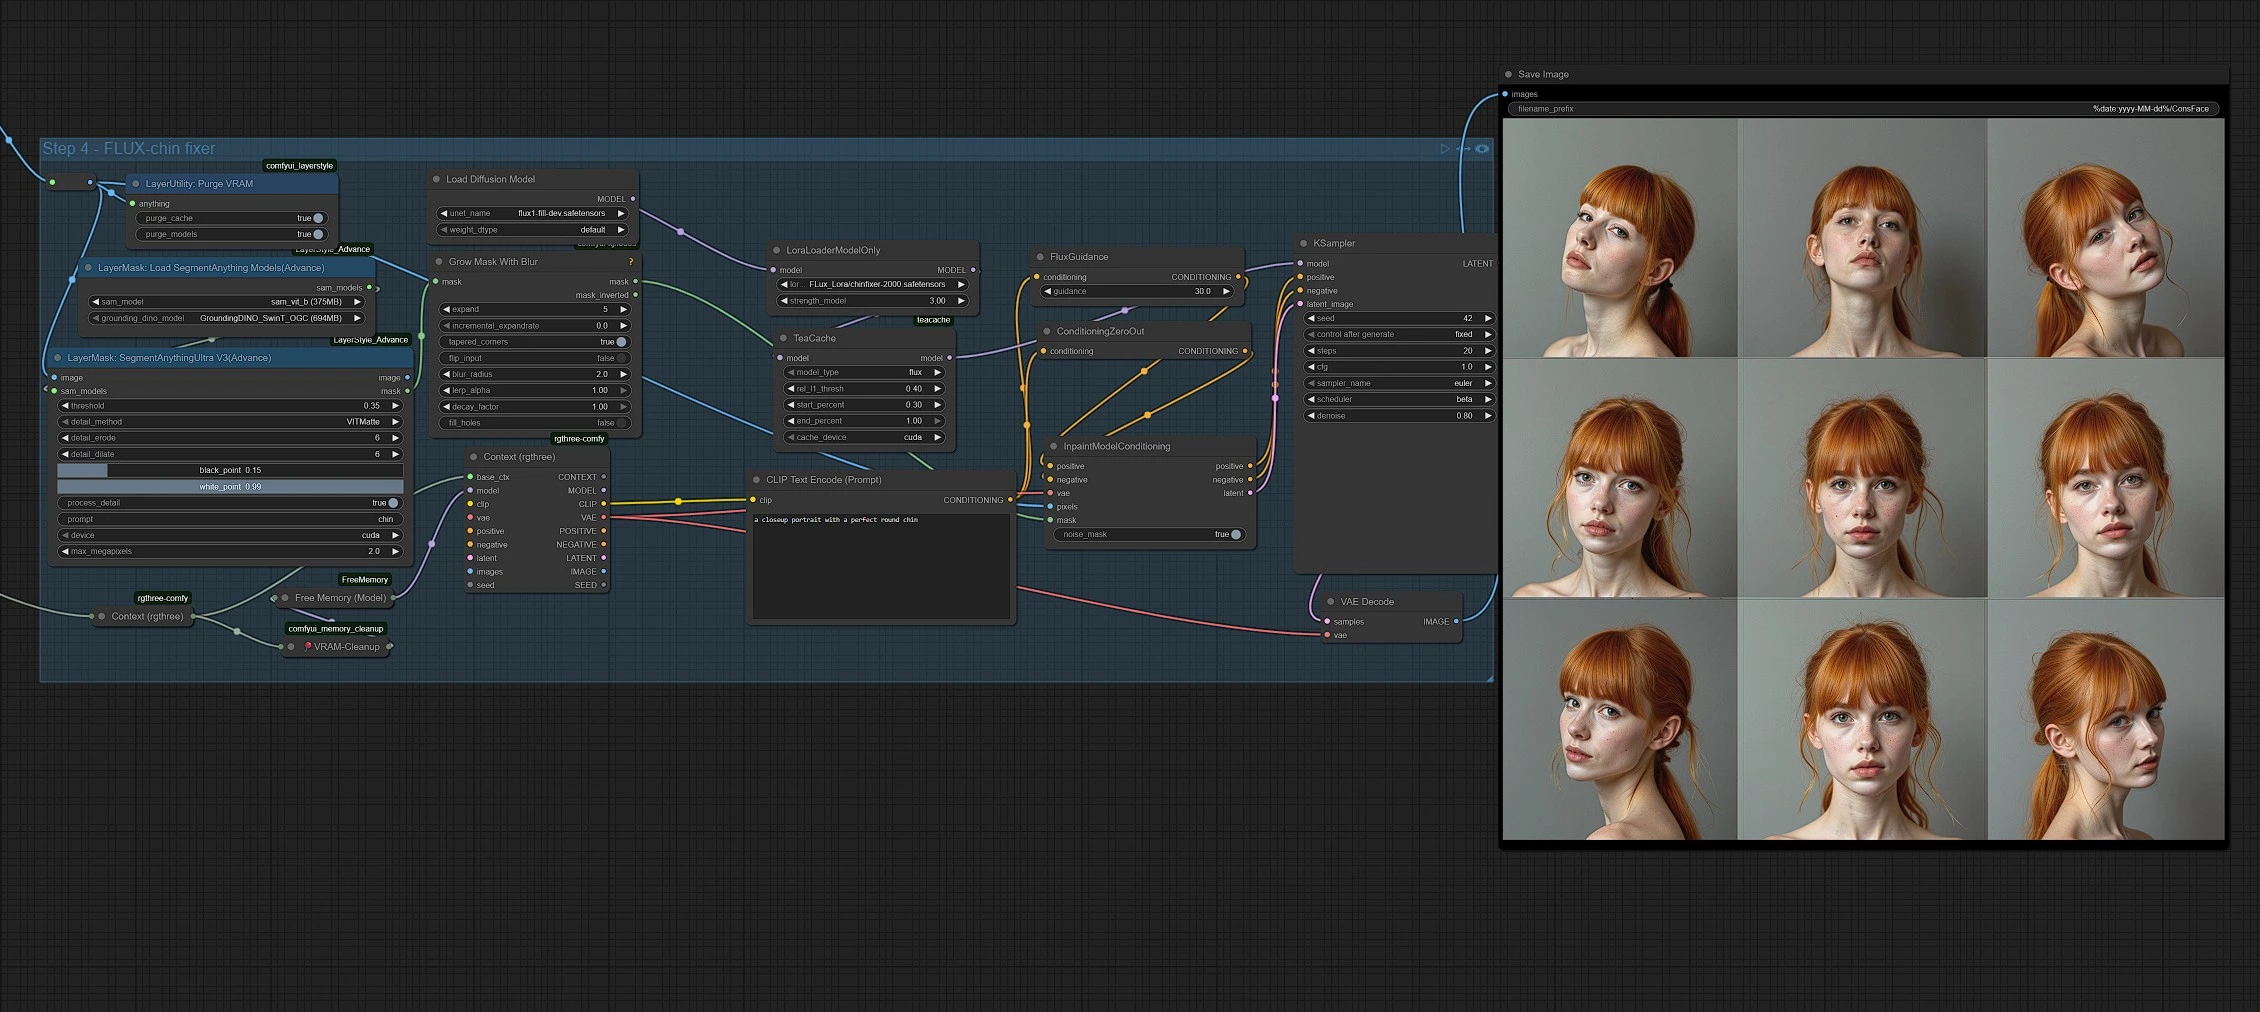Screen dimensions: 2260x1012
Task: Open scheduler beta dropdown
Action: pyautogui.click(x=1399, y=399)
